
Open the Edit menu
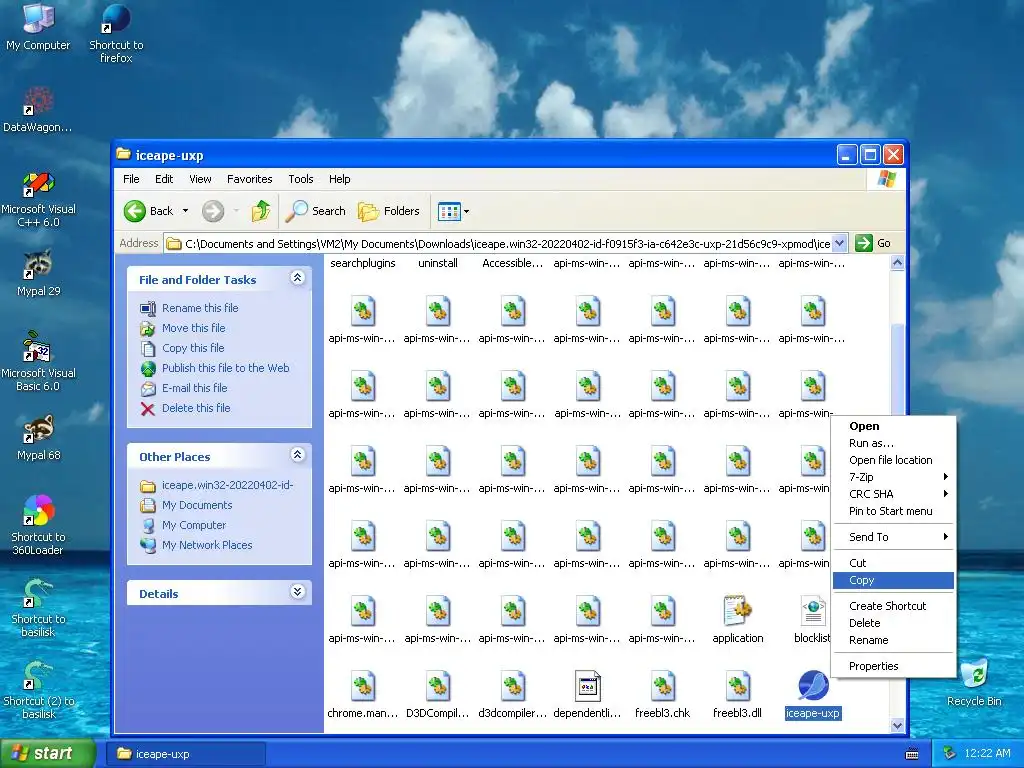tap(164, 179)
